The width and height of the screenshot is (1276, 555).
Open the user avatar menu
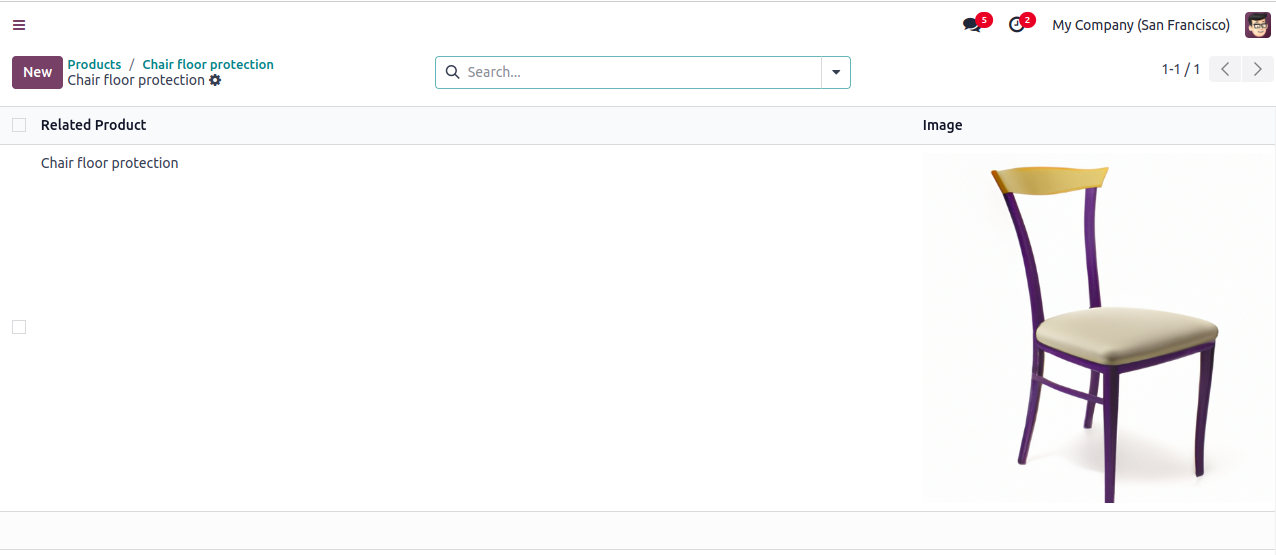click(x=1257, y=25)
